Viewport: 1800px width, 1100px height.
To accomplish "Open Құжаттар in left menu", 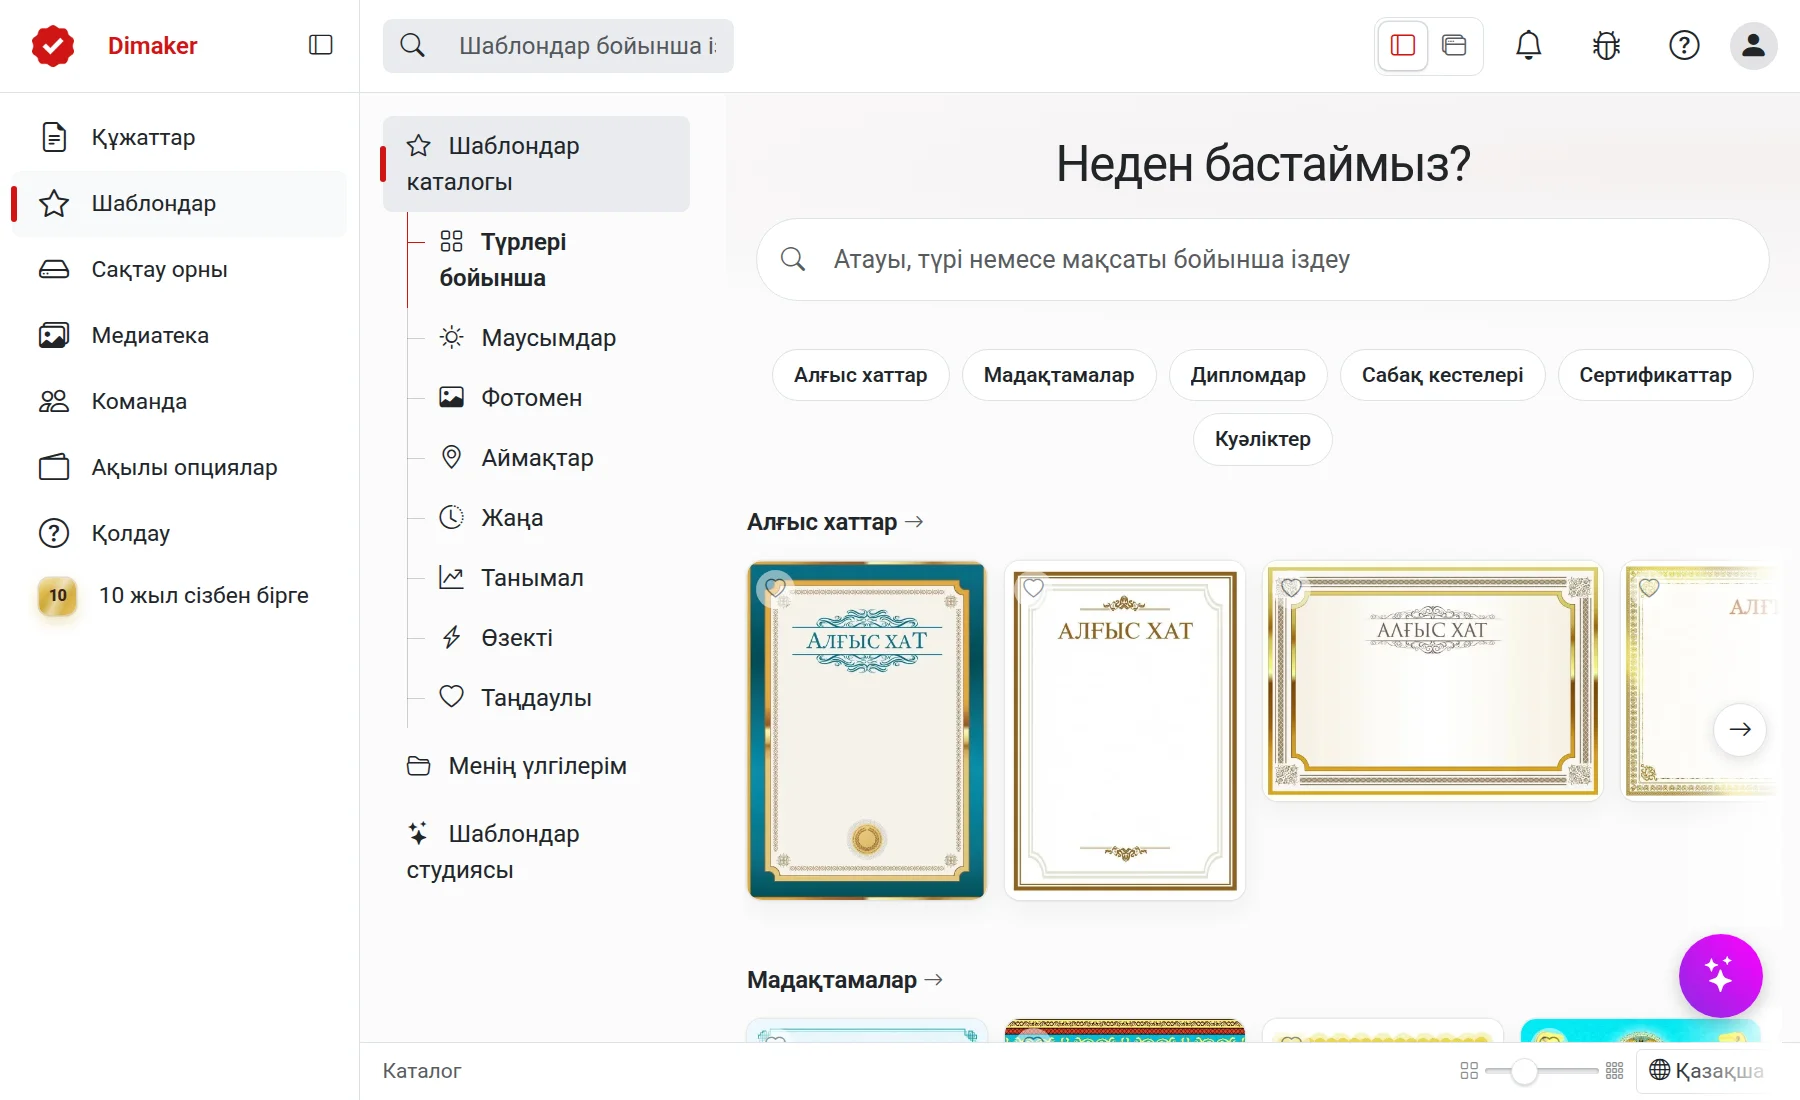I will tap(180, 137).
